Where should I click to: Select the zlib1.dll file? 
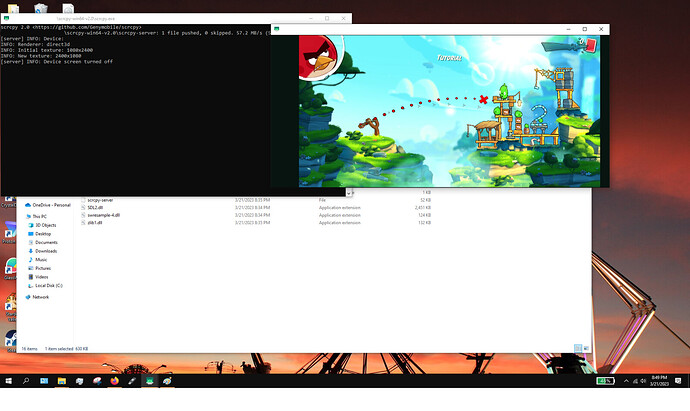point(96,223)
